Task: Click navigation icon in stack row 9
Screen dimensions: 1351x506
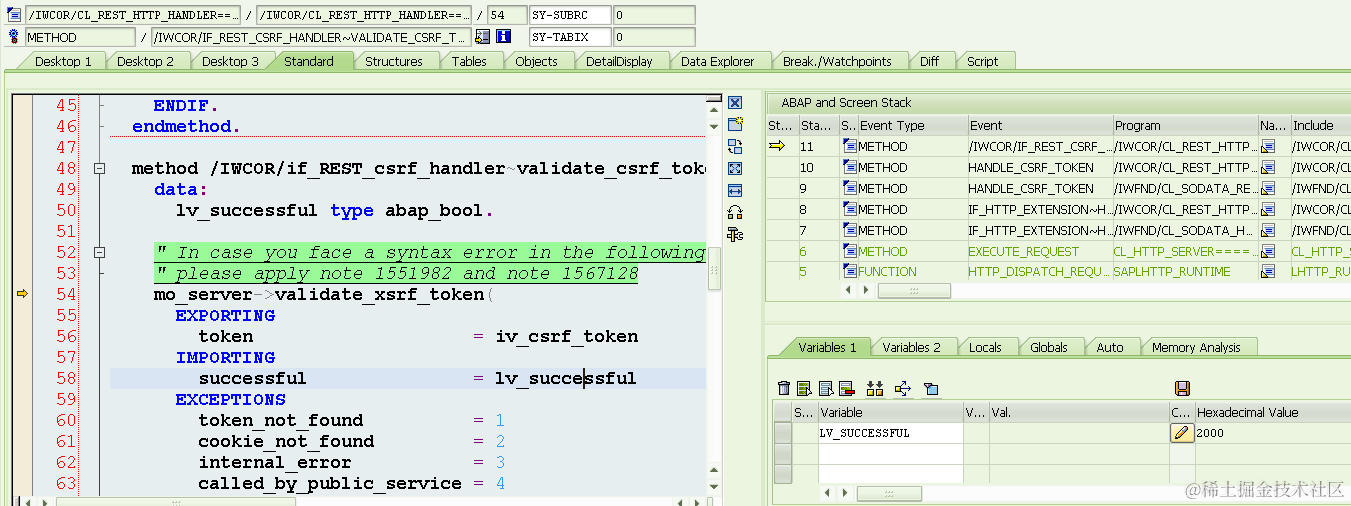Action: pos(1268,188)
